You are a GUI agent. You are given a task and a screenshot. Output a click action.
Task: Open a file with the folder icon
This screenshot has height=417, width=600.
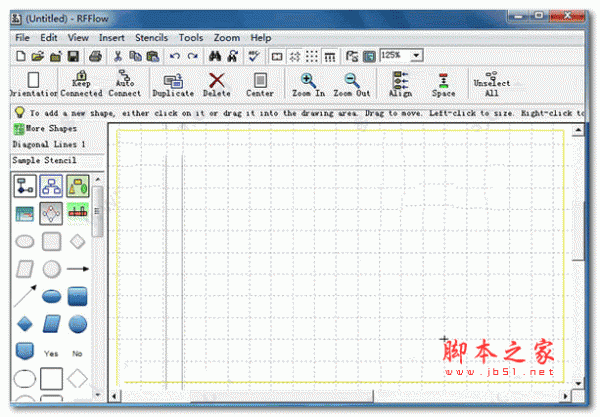[x=38, y=56]
